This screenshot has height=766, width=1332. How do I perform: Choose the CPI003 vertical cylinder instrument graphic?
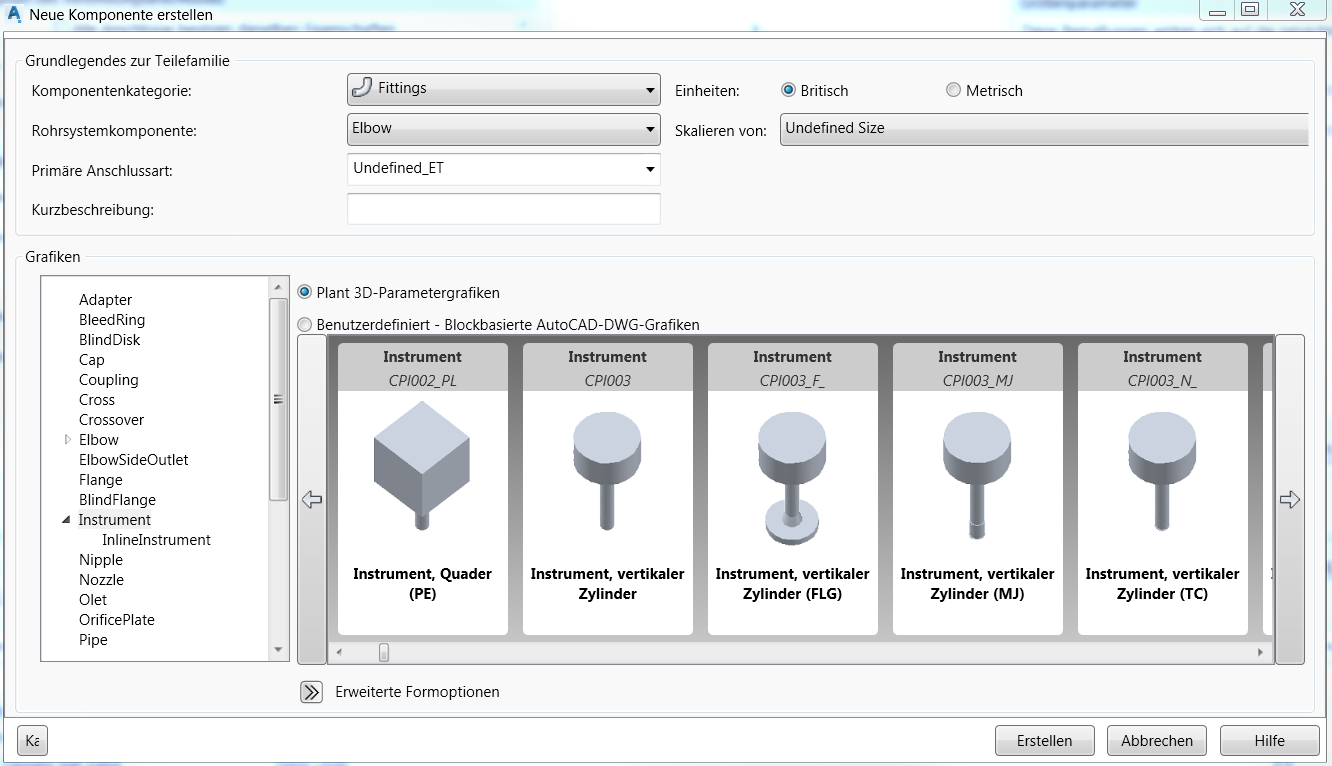coord(608,489)
